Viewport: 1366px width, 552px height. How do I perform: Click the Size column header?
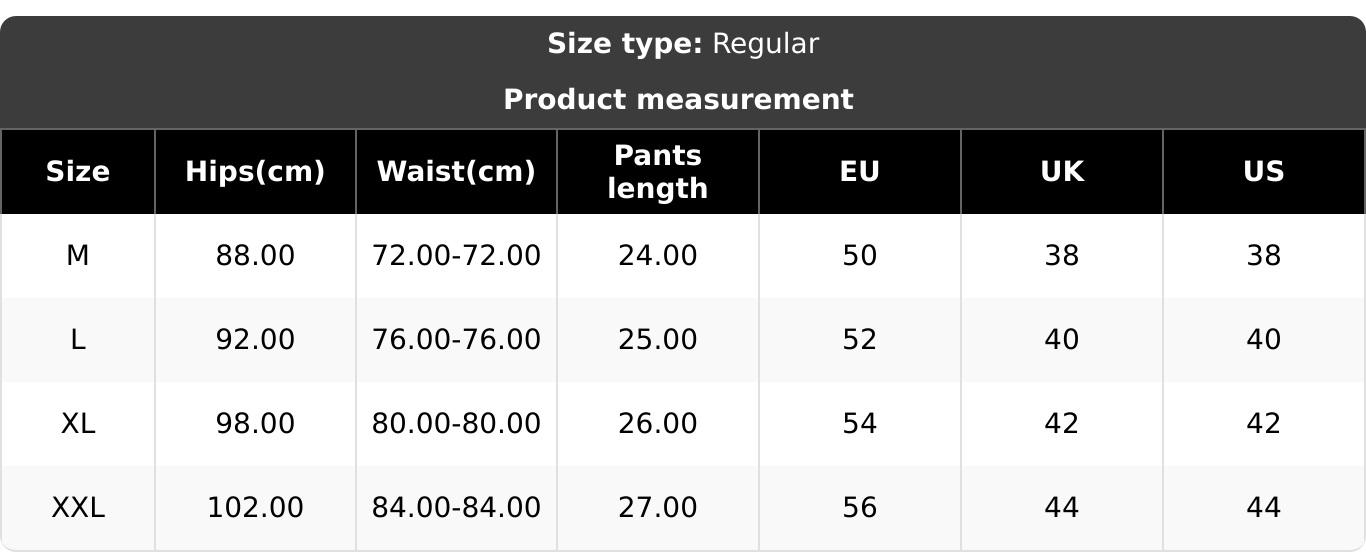pos(78,172)
